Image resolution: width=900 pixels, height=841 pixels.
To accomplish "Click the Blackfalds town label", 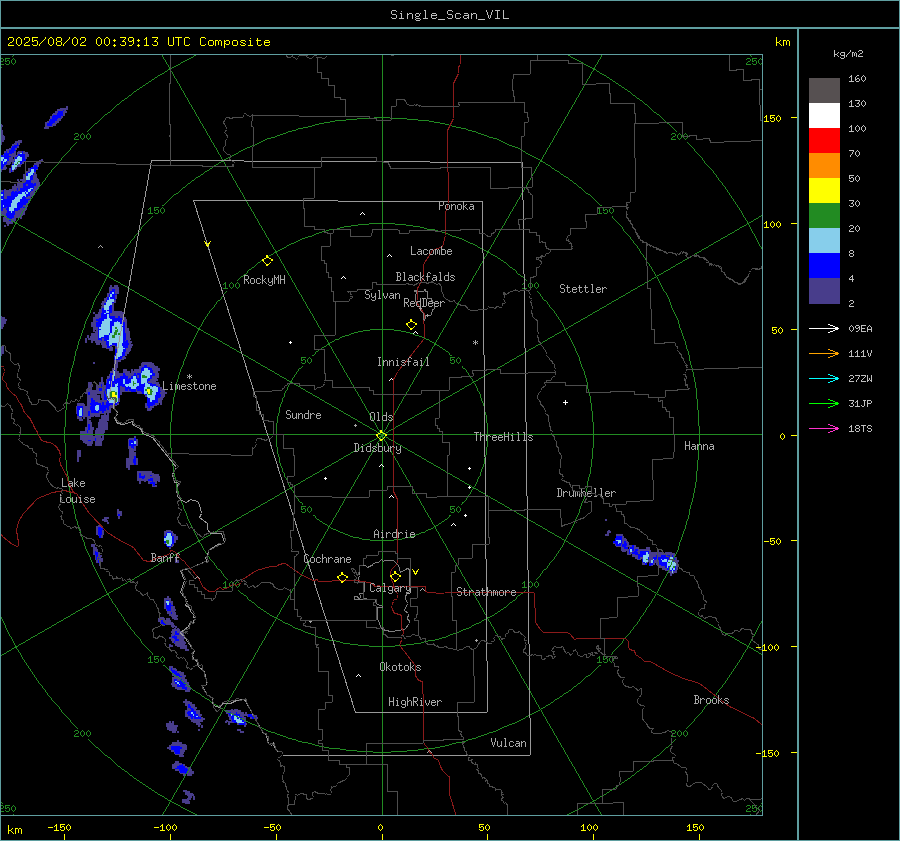I will tap(425, 277).
